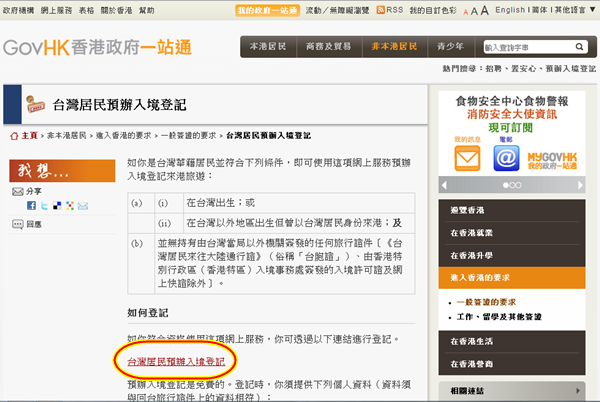Open 一般簽證的要求 sidebar sub-link
This screenshot has width=600, height=402.
click(486, 302)
